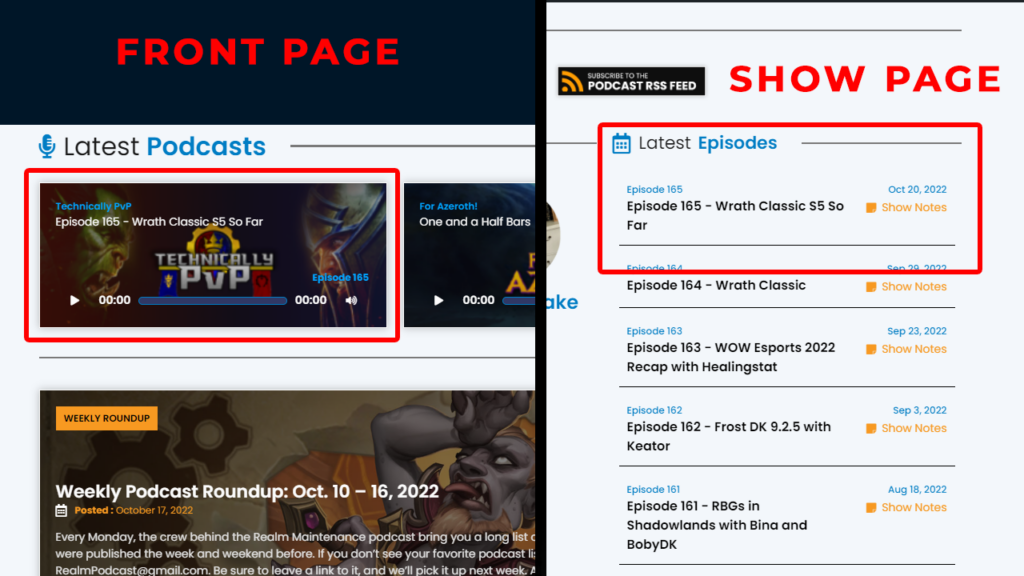Open Show Notes for Episode 164
The image size is (1024, 576).
(x=914, y=287)
